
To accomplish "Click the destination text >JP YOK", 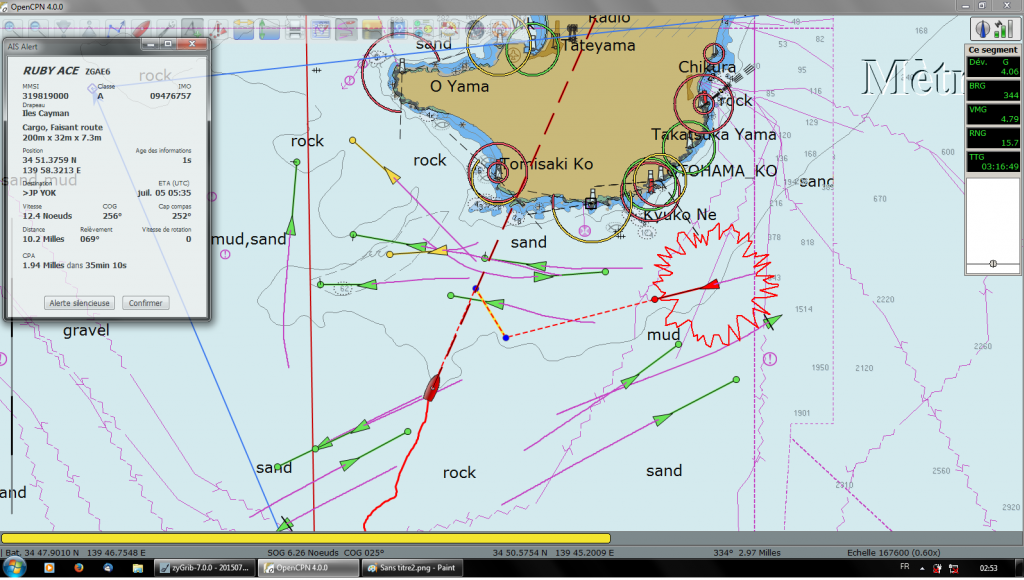I will pos(39,193).
